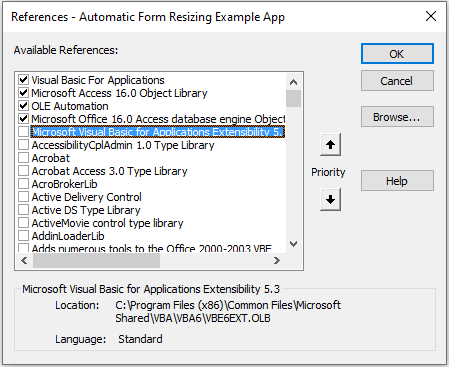
Task: Move reference down with Priority down arrow
Action: click(x=330, y=199)
